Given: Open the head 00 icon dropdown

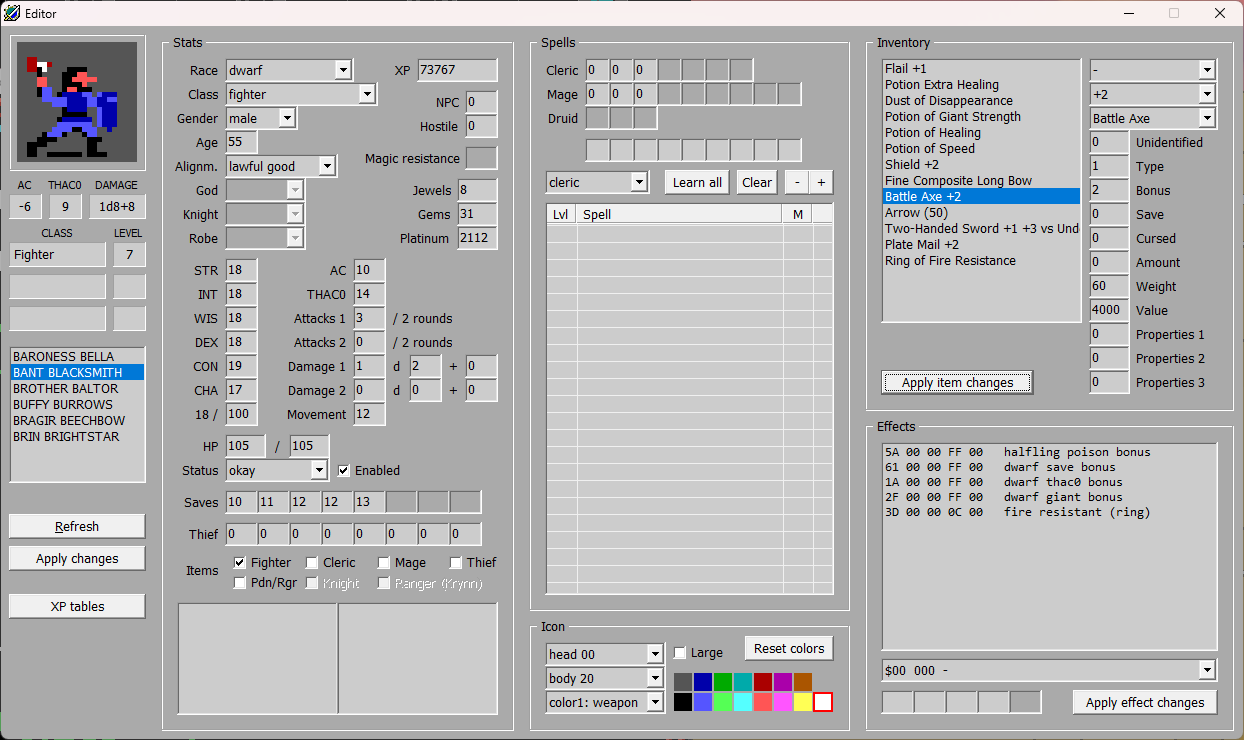Looking at the screenshot, I should (655, 654).
